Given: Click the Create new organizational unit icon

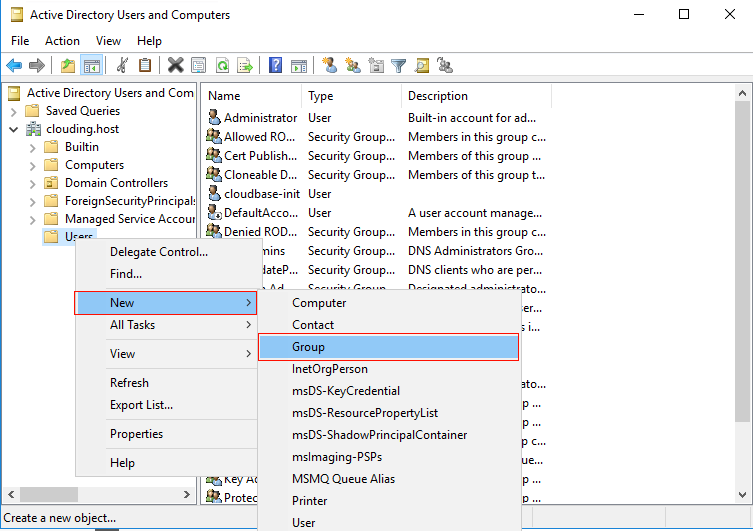Looking at the screenshot, I should (x=376, y=65).
